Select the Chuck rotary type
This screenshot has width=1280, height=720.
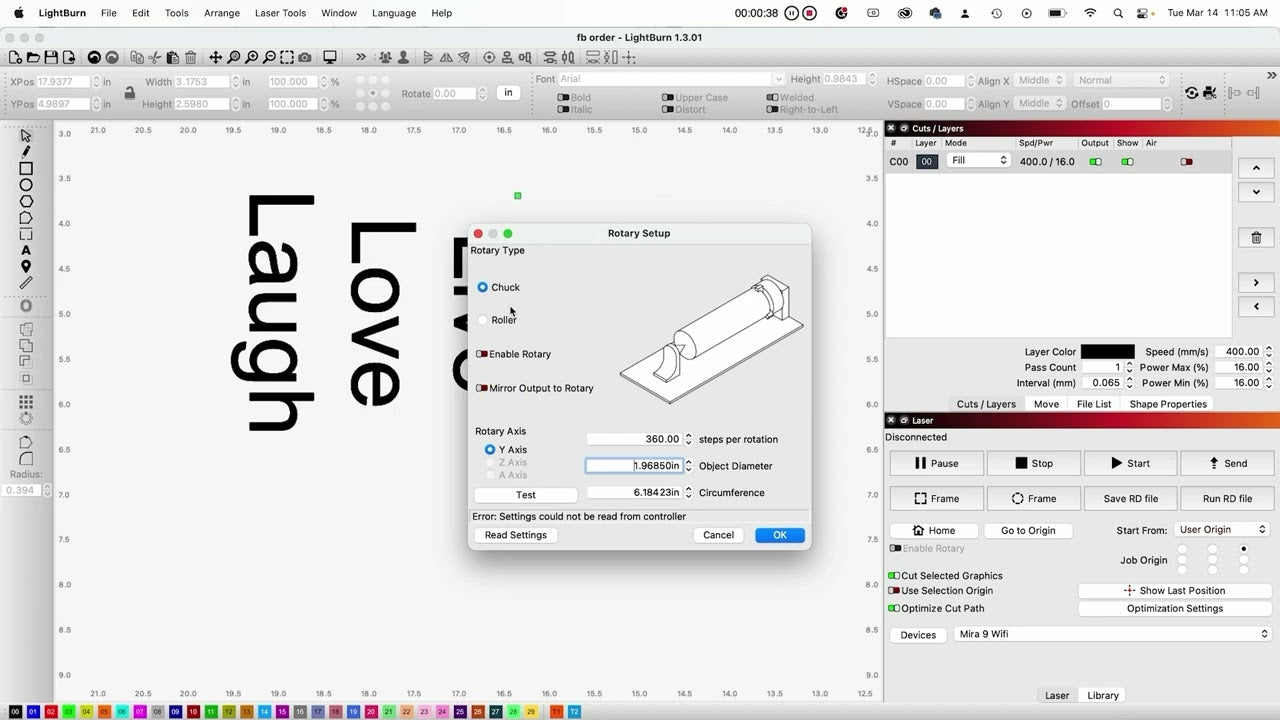click(482, 287)
